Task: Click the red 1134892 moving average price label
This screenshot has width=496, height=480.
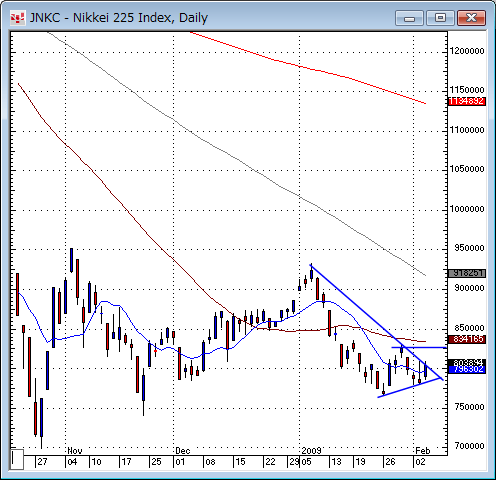Action: pyautogui.click(x=467, y=101)
